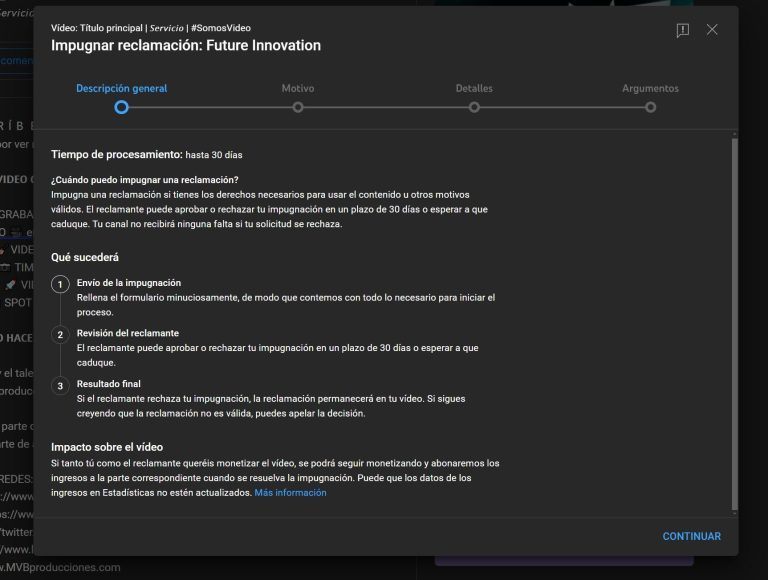Click the step 1 number circle
Screen dimensions: 768x580
[60, 284]
